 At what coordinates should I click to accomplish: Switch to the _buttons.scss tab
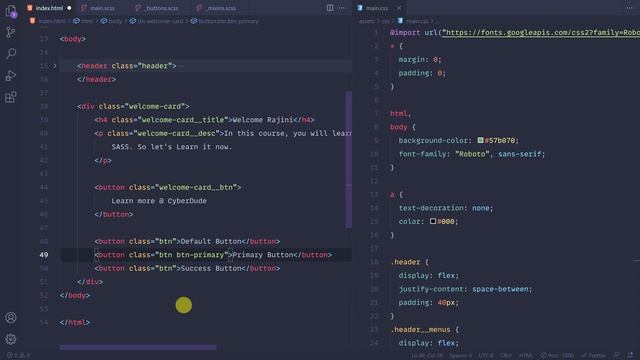click(161, 8)
